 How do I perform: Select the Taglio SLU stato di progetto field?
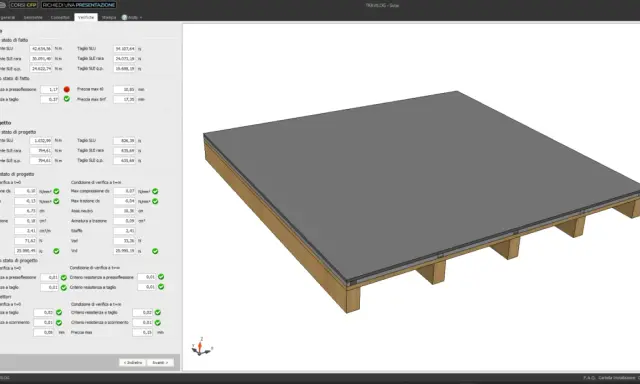[x=124, y=140]
